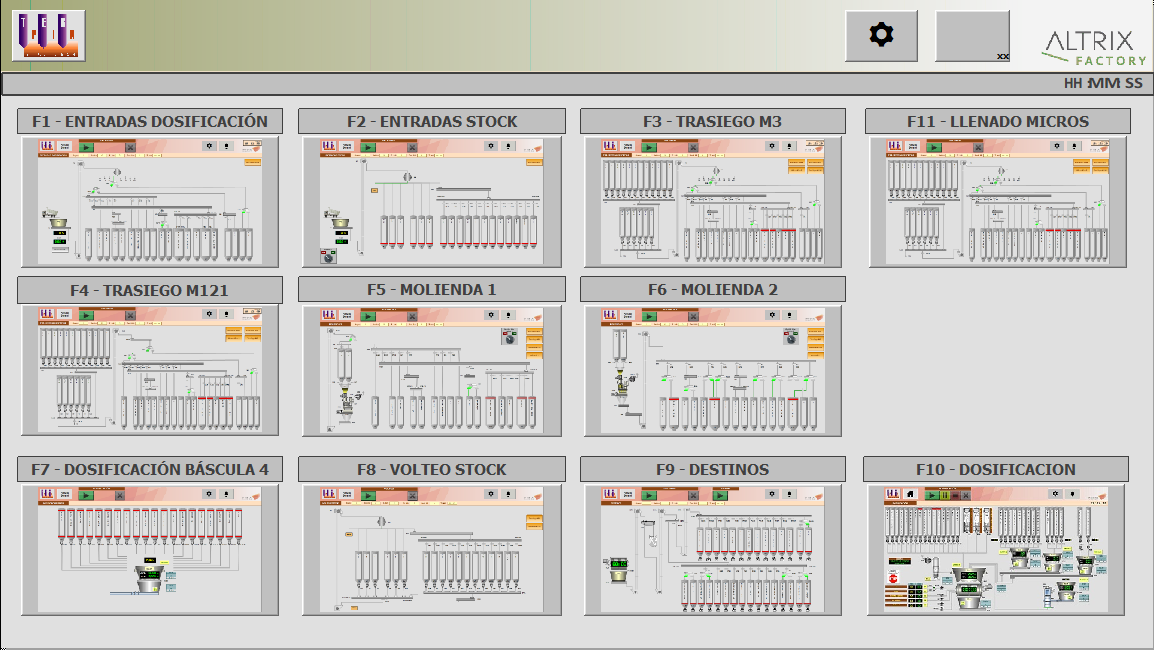Go to F7 - Dosificación Báscula 4 thumbnail
The image size is (1154, 650).
pos(150,550)
